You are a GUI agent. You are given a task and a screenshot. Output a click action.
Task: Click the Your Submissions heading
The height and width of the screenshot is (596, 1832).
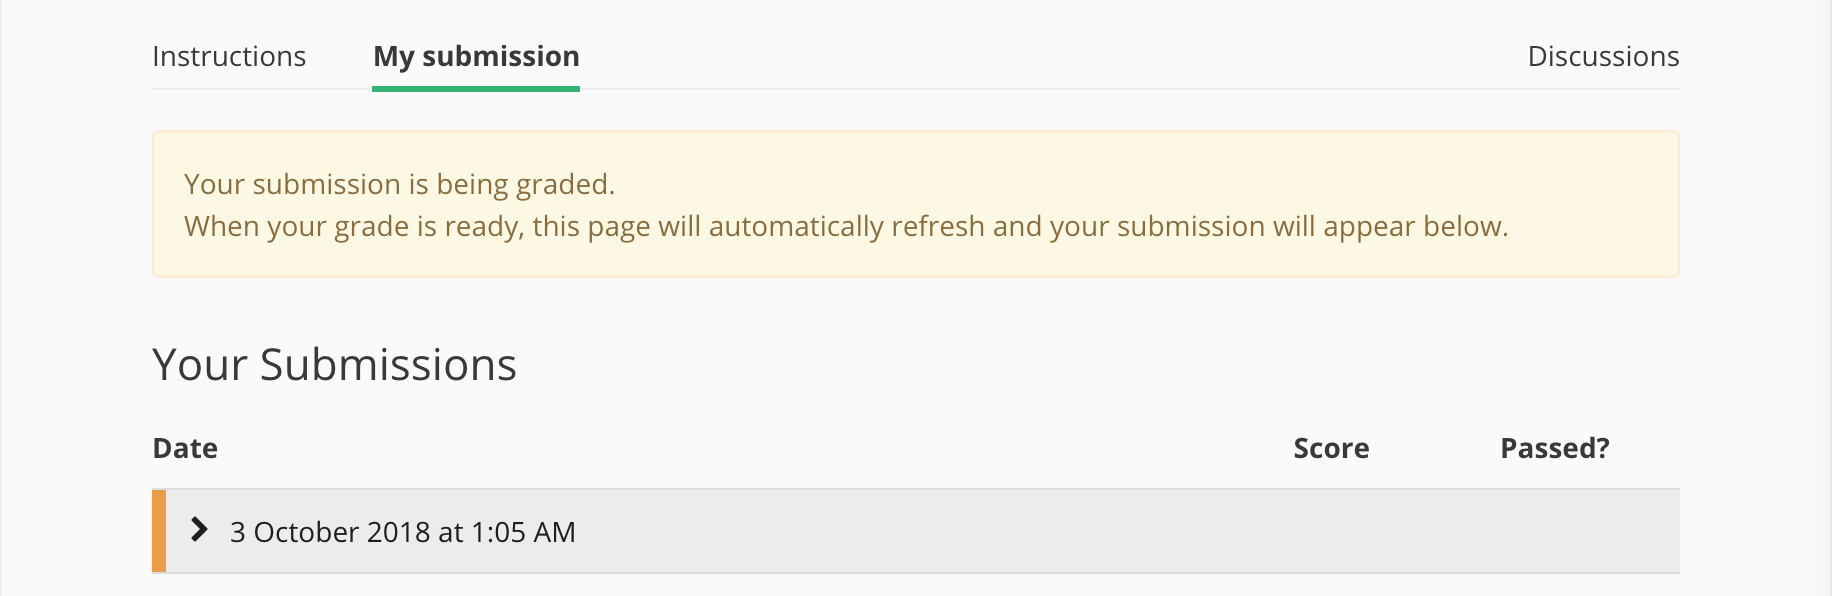point(334,365)
